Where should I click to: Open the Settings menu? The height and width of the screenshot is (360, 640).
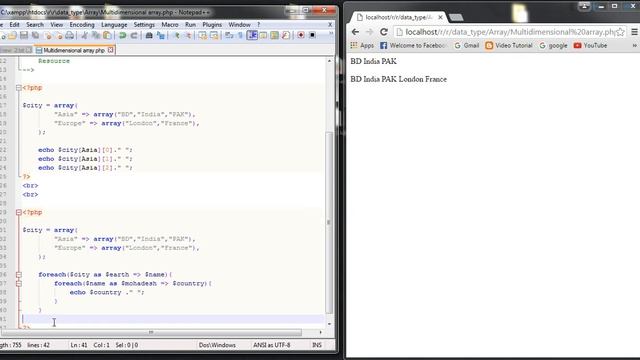coord(144,24)
